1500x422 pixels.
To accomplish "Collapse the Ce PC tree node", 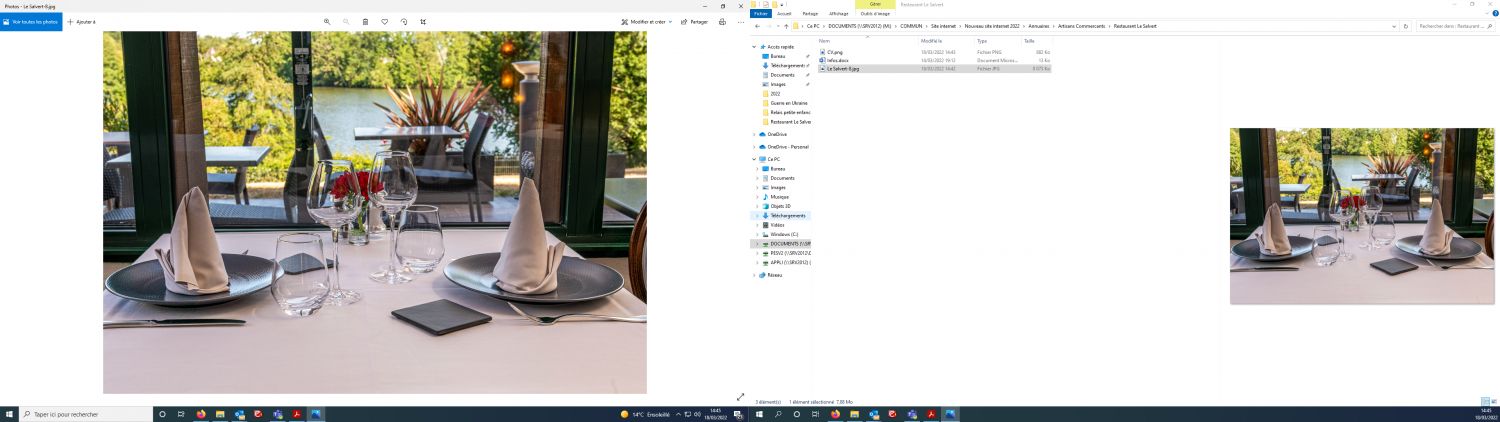I will pos(755,159).
